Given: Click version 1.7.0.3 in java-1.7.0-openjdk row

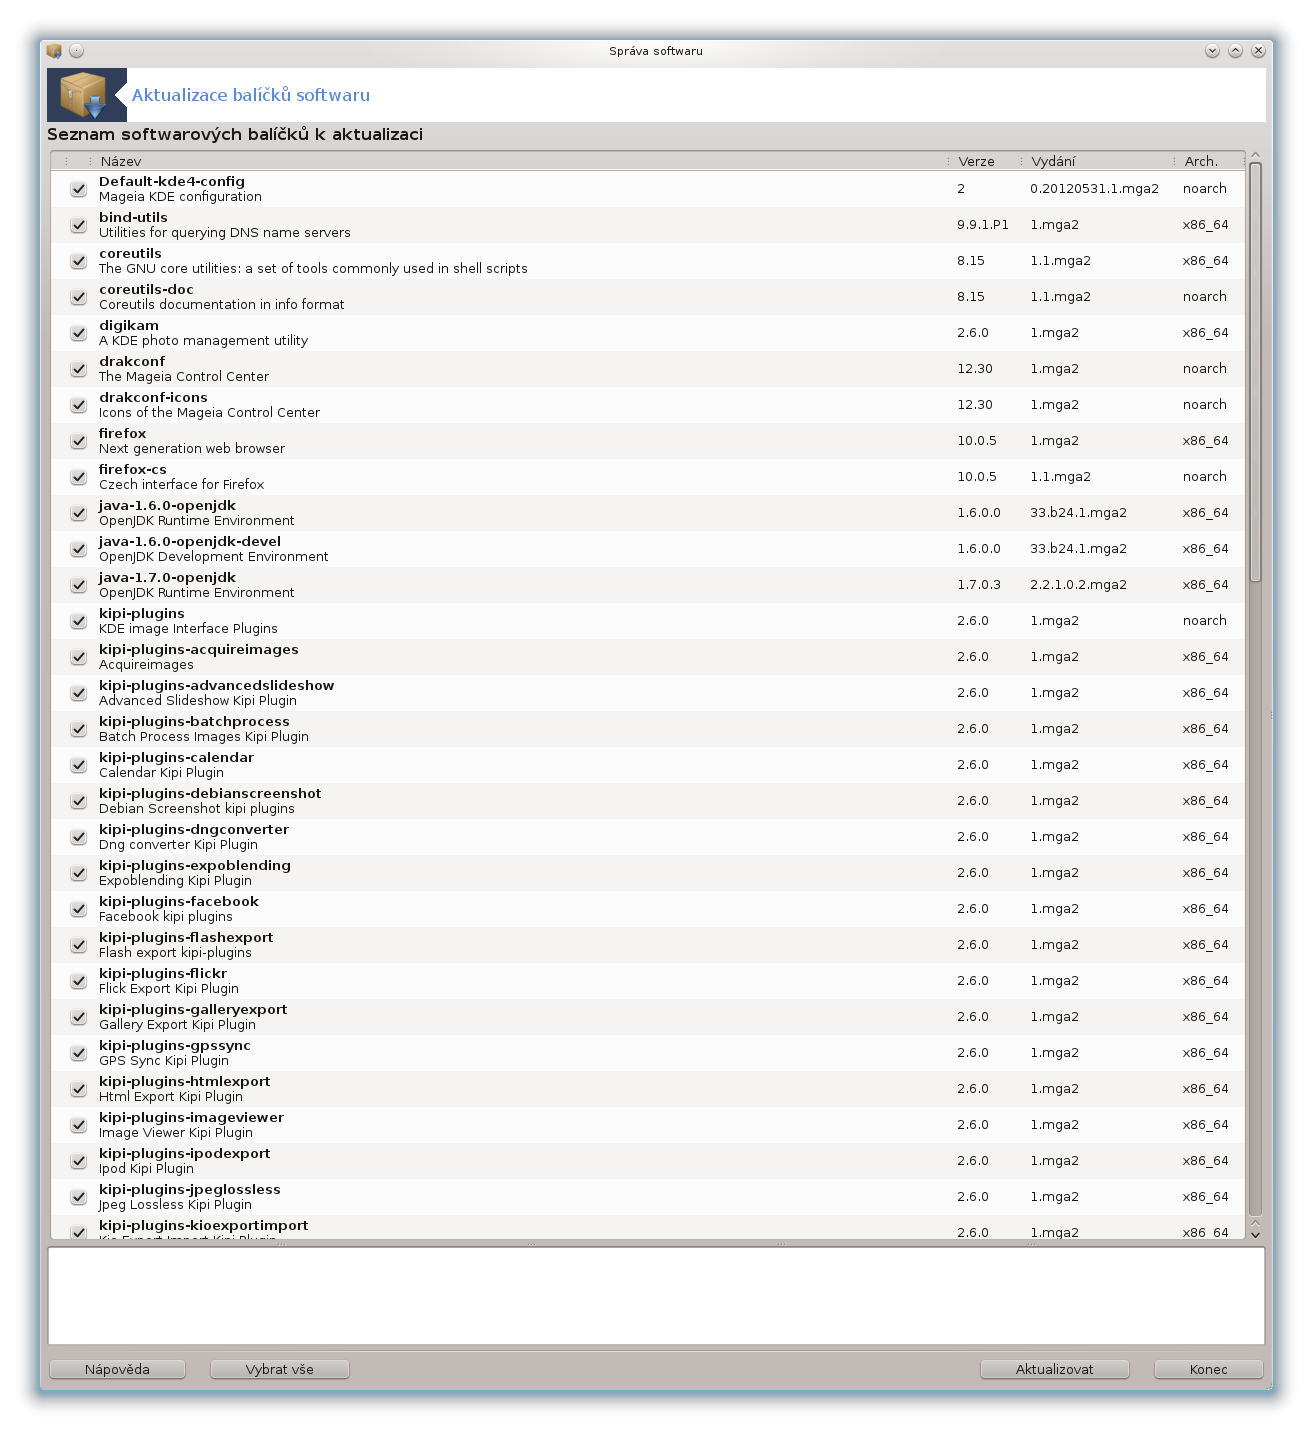Looking at the screenshot, I should (x=978, y=585).
